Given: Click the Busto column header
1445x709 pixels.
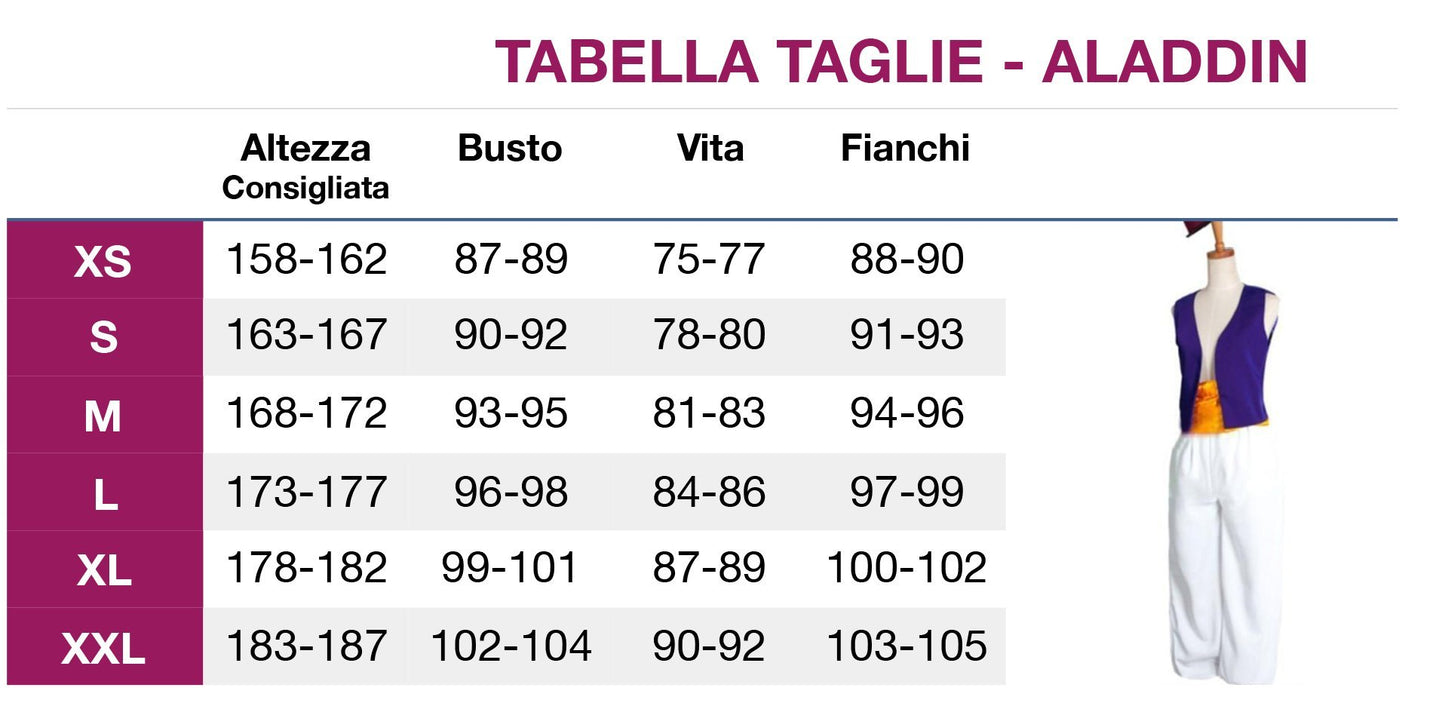Looking at the screenshot, I should pyautogui.click(x=510, y=148).
